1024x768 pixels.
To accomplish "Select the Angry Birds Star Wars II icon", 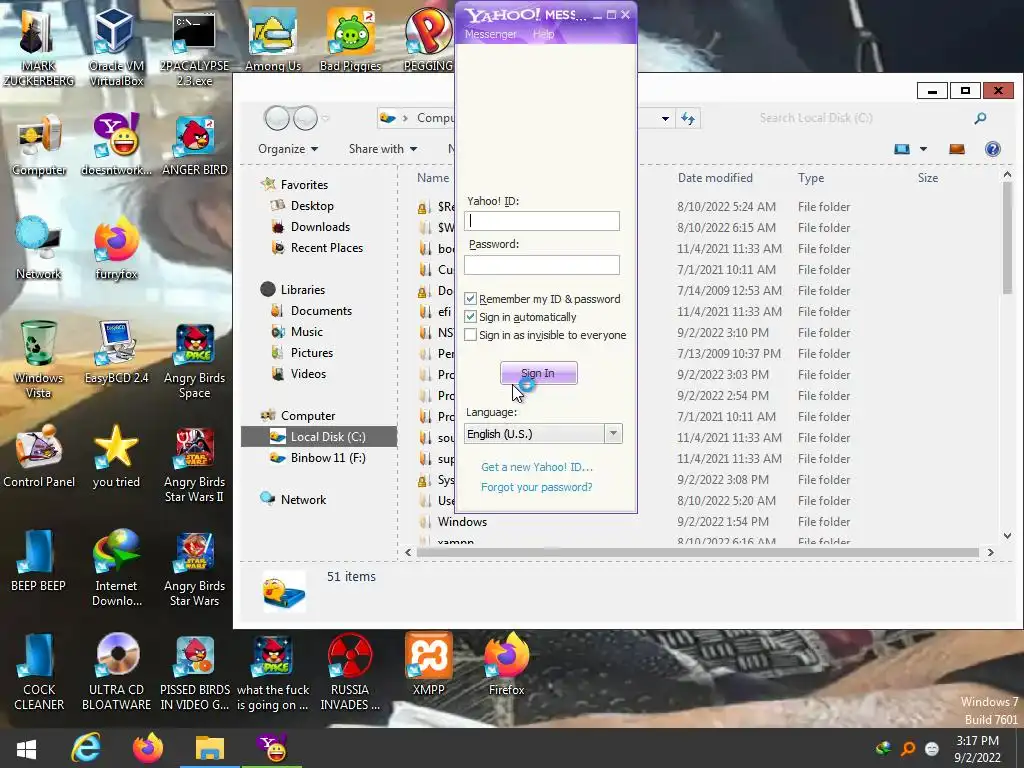I will click(x=195, y=464).
